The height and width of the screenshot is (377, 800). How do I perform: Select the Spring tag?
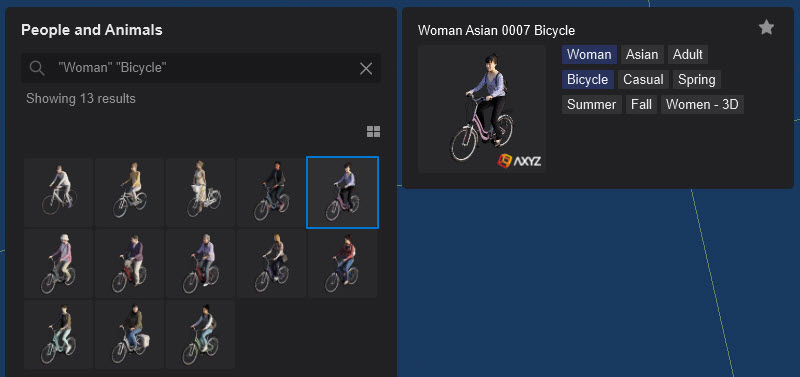click(x=697, y=80)
